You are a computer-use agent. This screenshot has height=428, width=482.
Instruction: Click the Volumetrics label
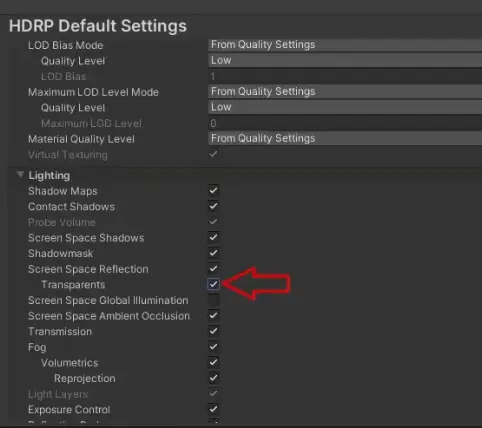[x=70, y=363]
